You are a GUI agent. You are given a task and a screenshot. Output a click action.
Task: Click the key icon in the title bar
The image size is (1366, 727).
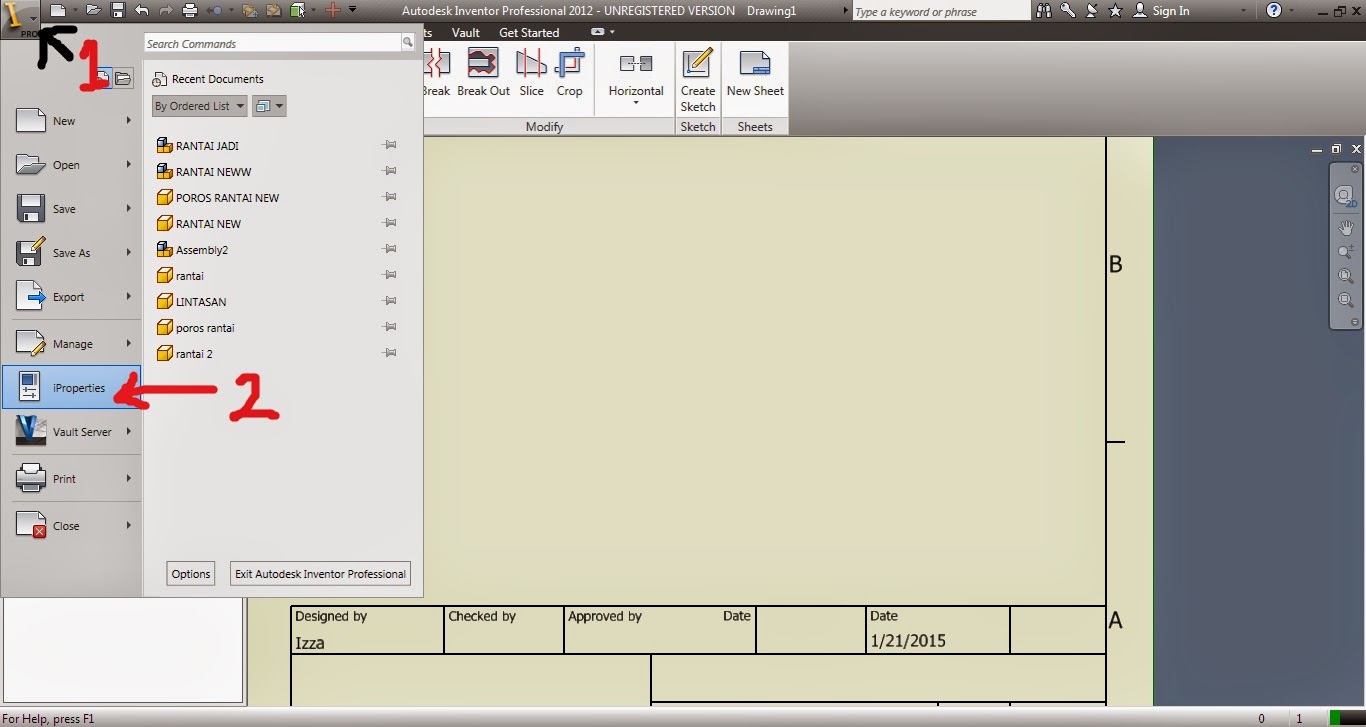point(1068,10)
